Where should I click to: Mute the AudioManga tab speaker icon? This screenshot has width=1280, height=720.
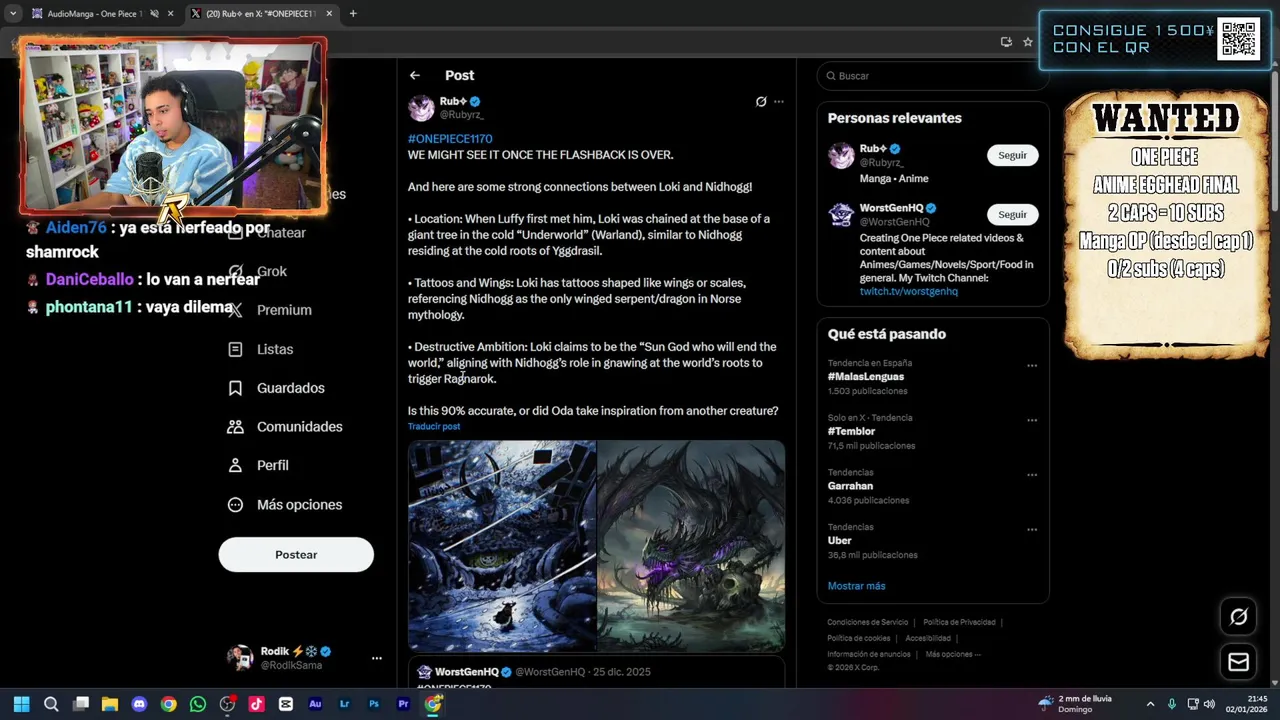154,14
